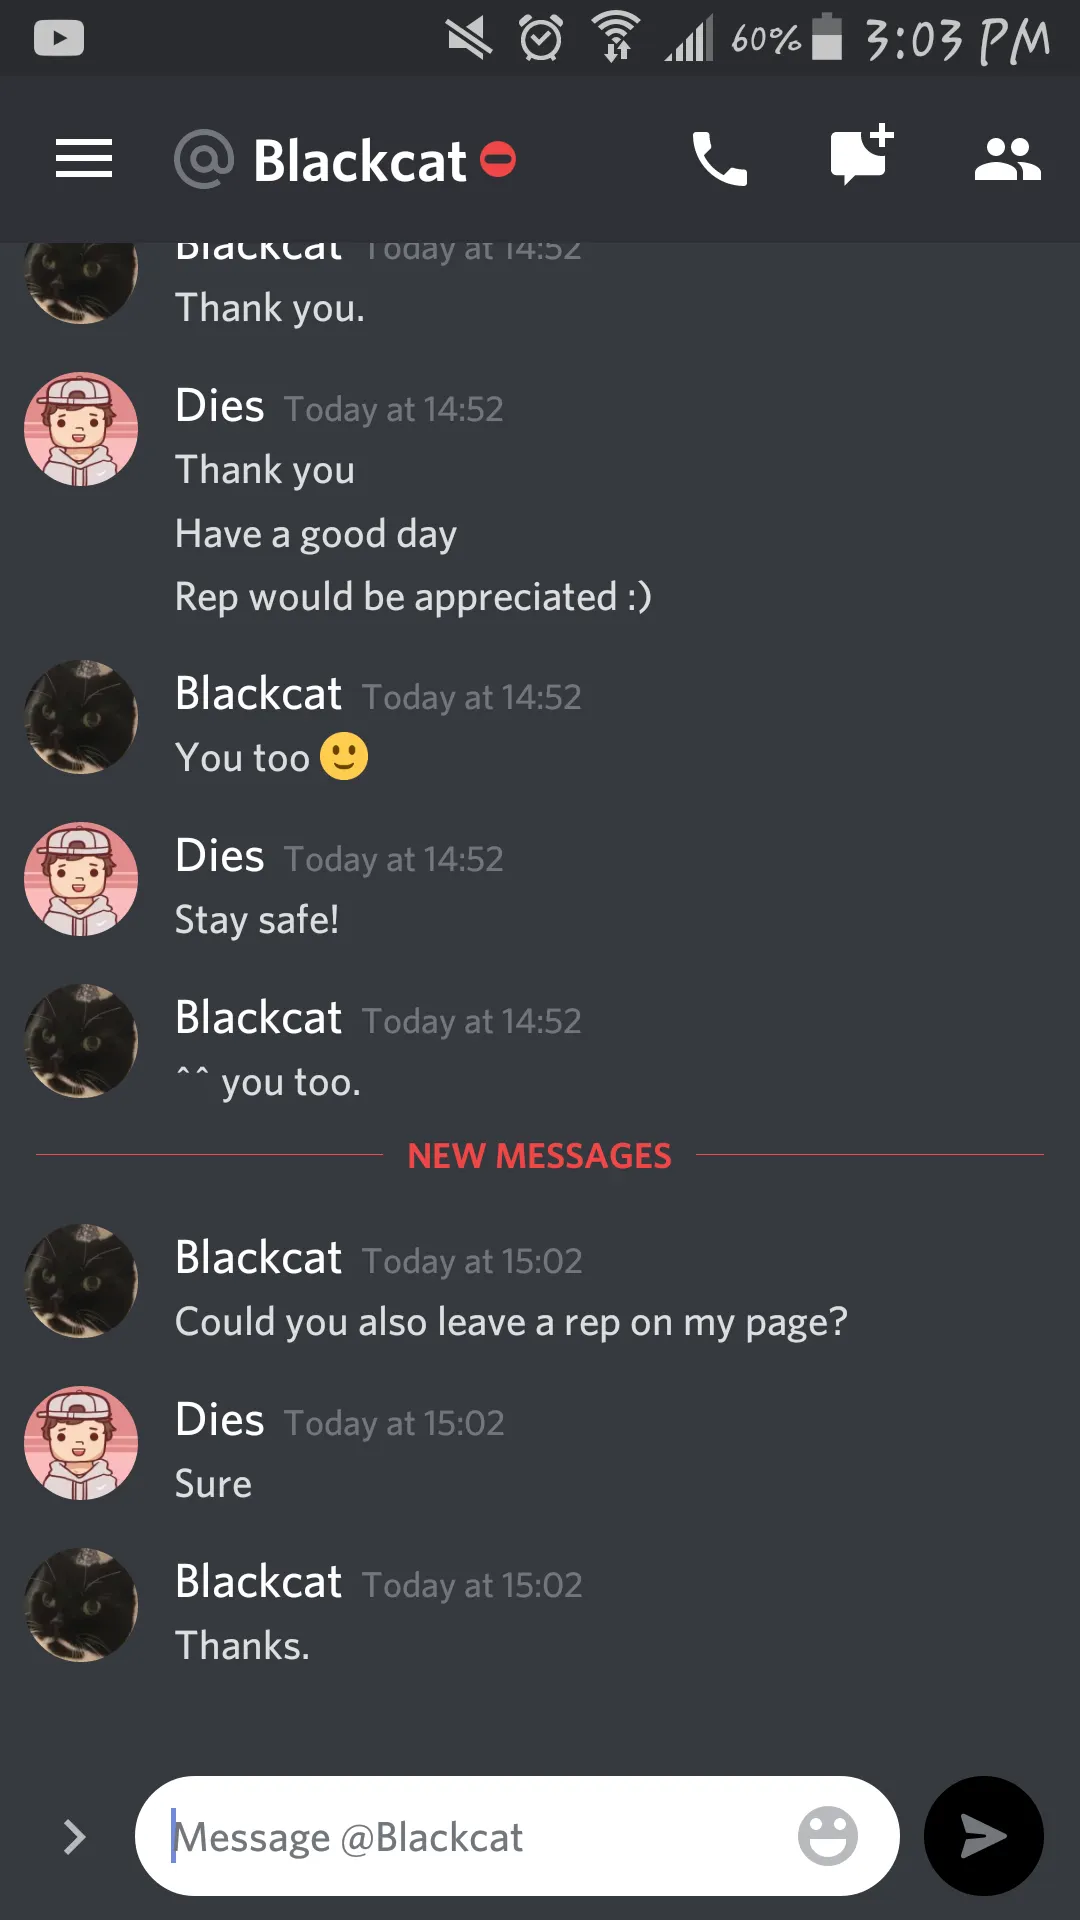Expand the message options chevron
The image size is (1080, 1920).
[x=75, y=1837]
